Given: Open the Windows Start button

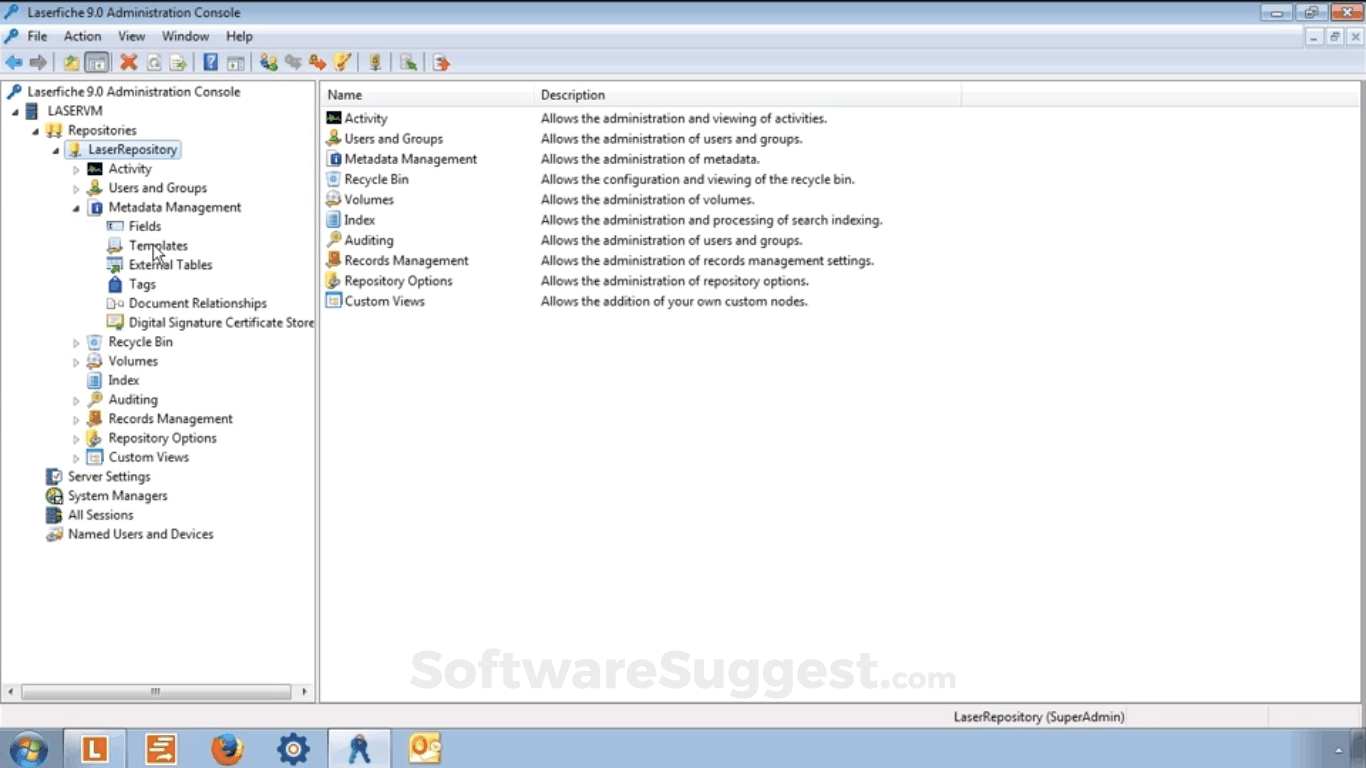Looking at the screenshot, I should click(28, 748).
